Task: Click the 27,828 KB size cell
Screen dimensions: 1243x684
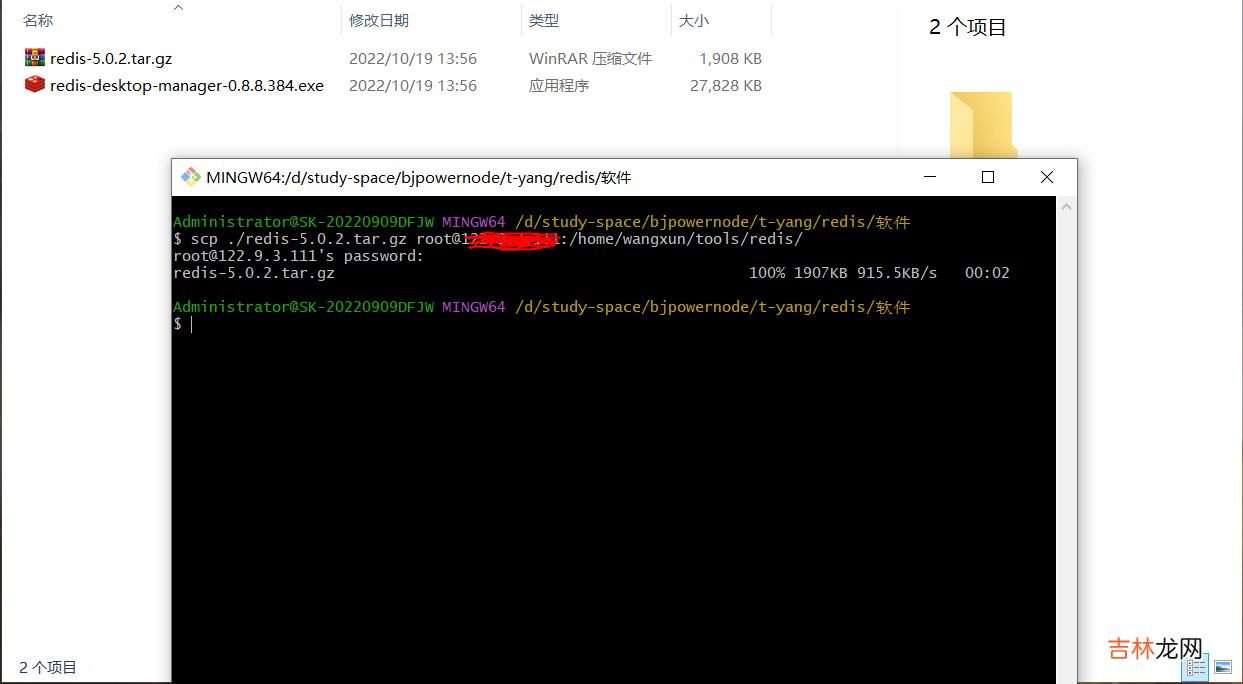Action: [726, 86]
